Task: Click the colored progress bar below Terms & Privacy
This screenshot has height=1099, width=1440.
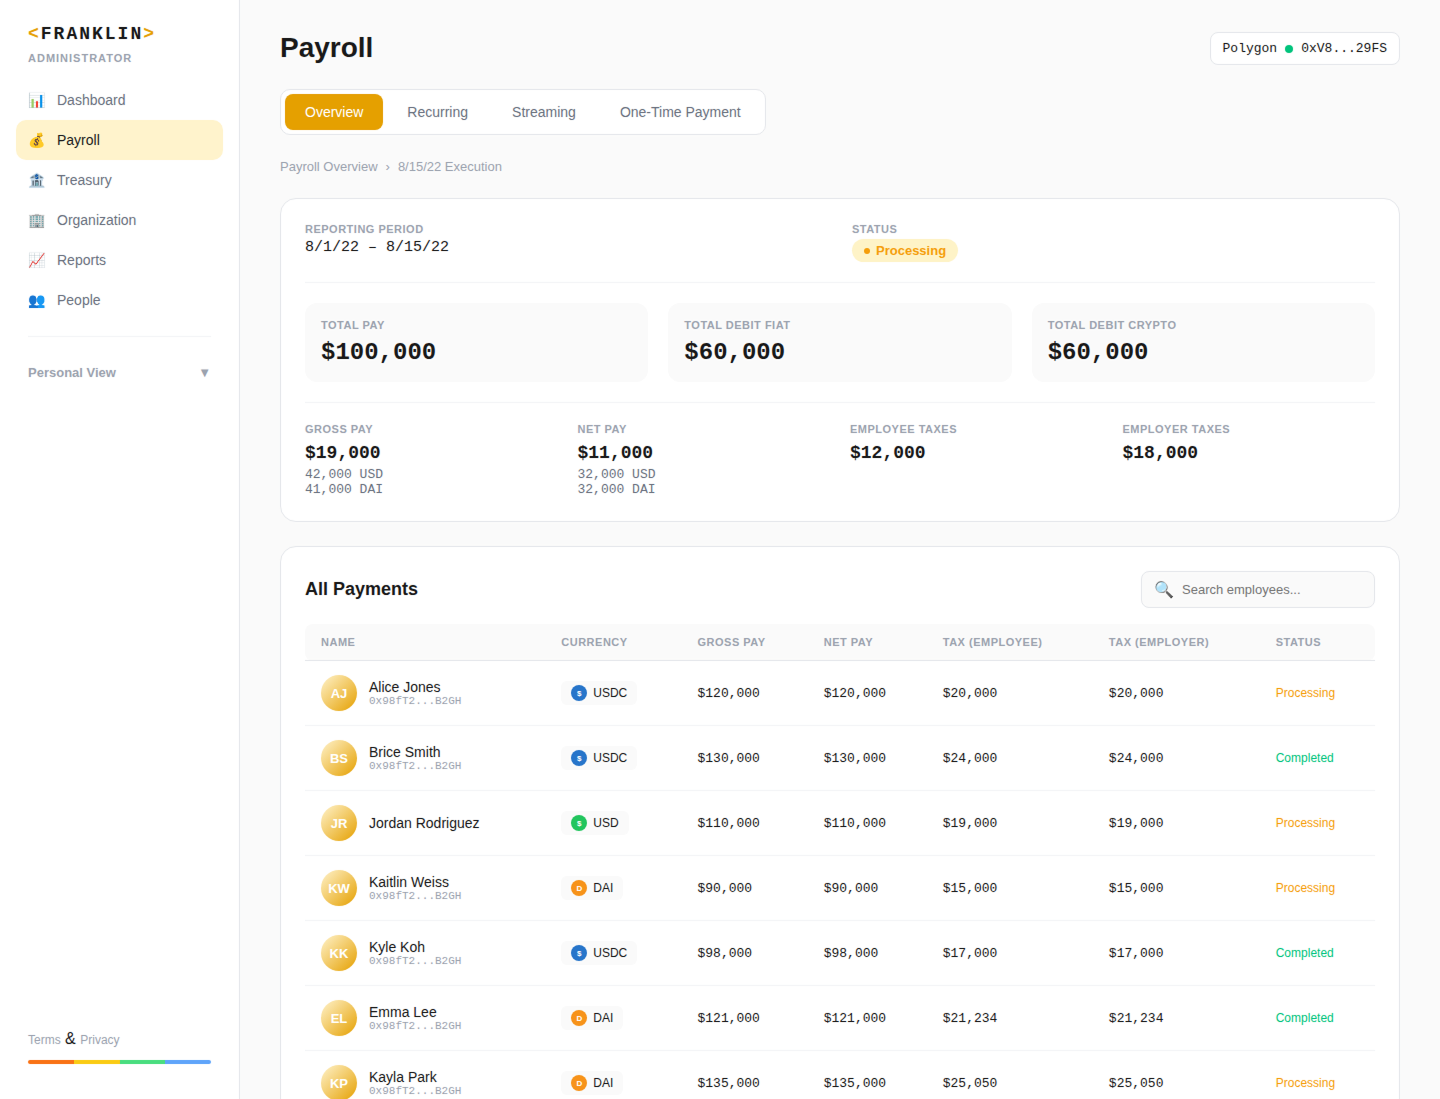Action: click(x=118, y=1062)
